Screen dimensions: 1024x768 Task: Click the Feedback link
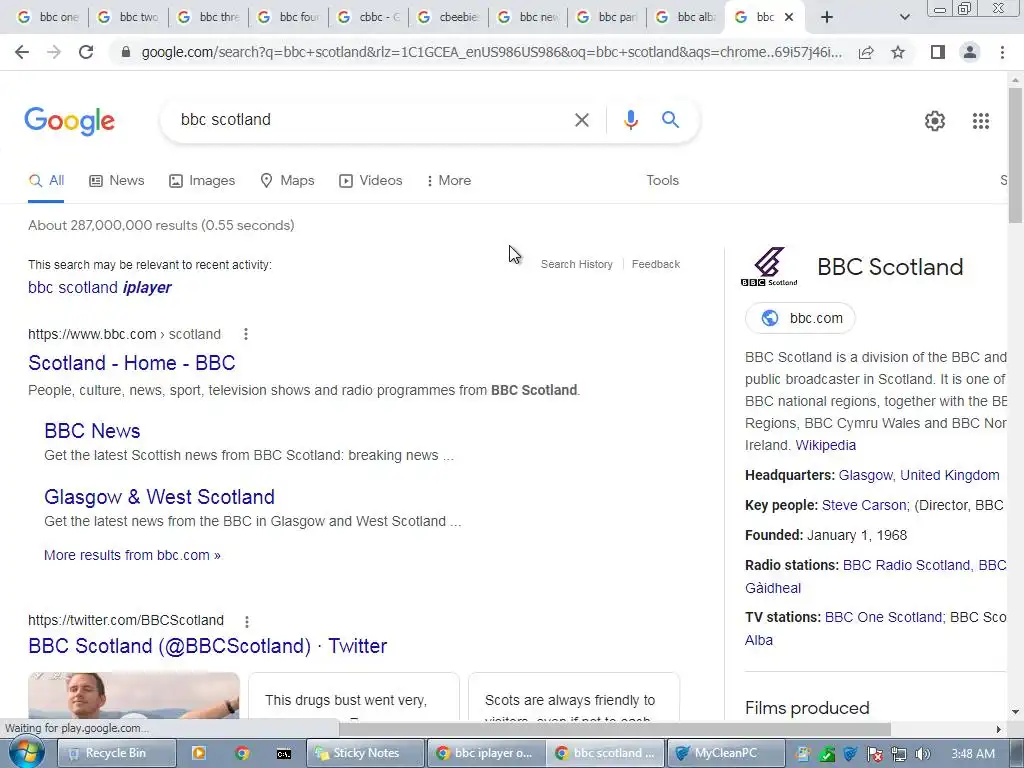coord(656,264)
